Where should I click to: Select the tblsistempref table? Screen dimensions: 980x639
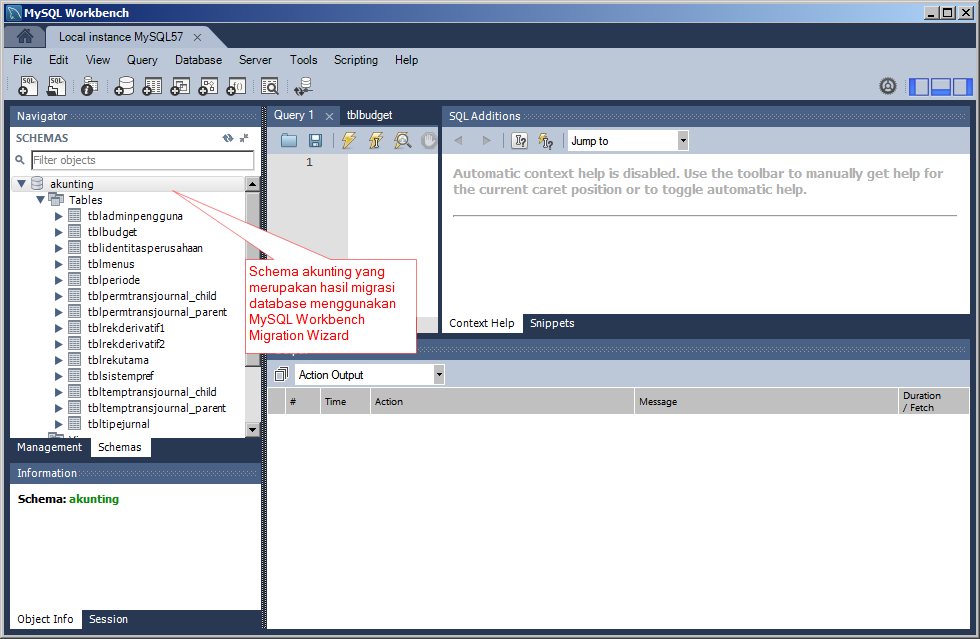(121, 376)
